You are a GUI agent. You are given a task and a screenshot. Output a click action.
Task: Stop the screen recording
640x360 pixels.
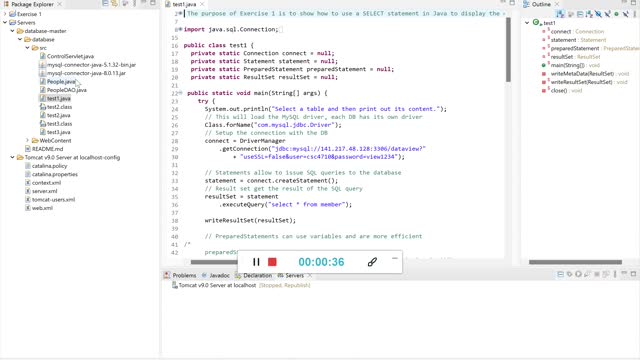(x=272, y=262)
